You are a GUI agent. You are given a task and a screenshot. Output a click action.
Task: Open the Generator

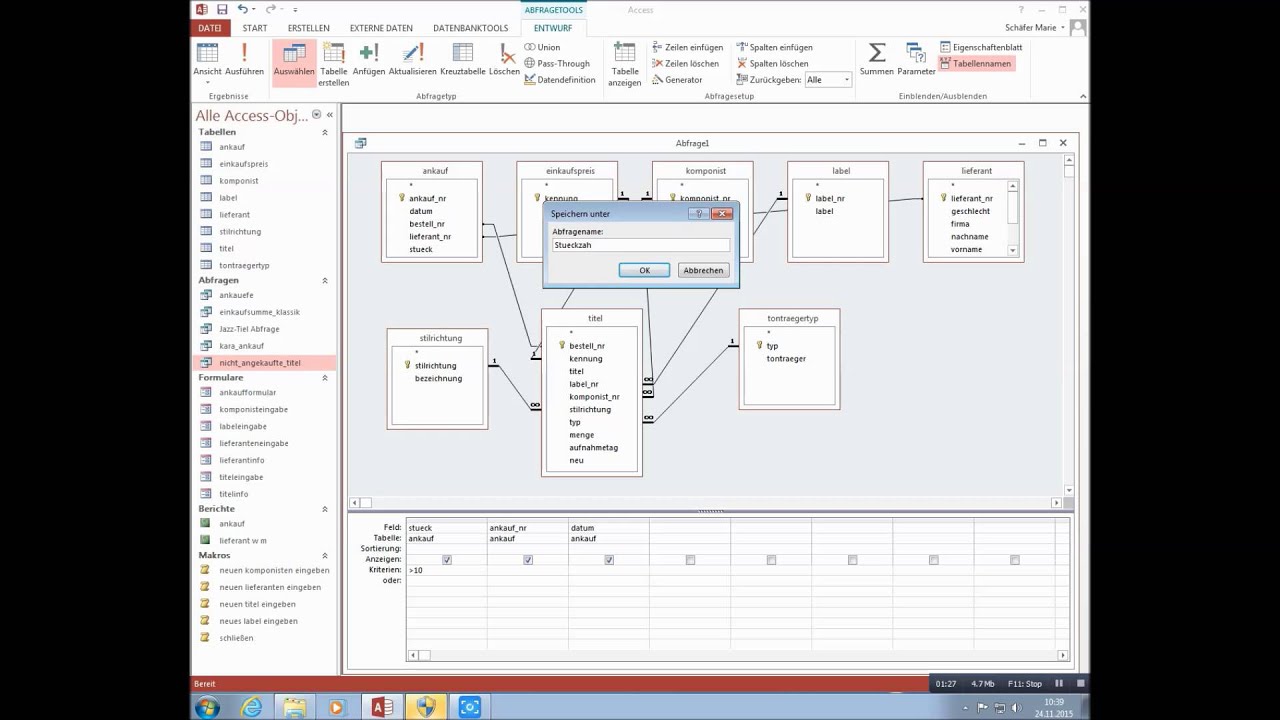pyautogui.click(x=677, y=79)
